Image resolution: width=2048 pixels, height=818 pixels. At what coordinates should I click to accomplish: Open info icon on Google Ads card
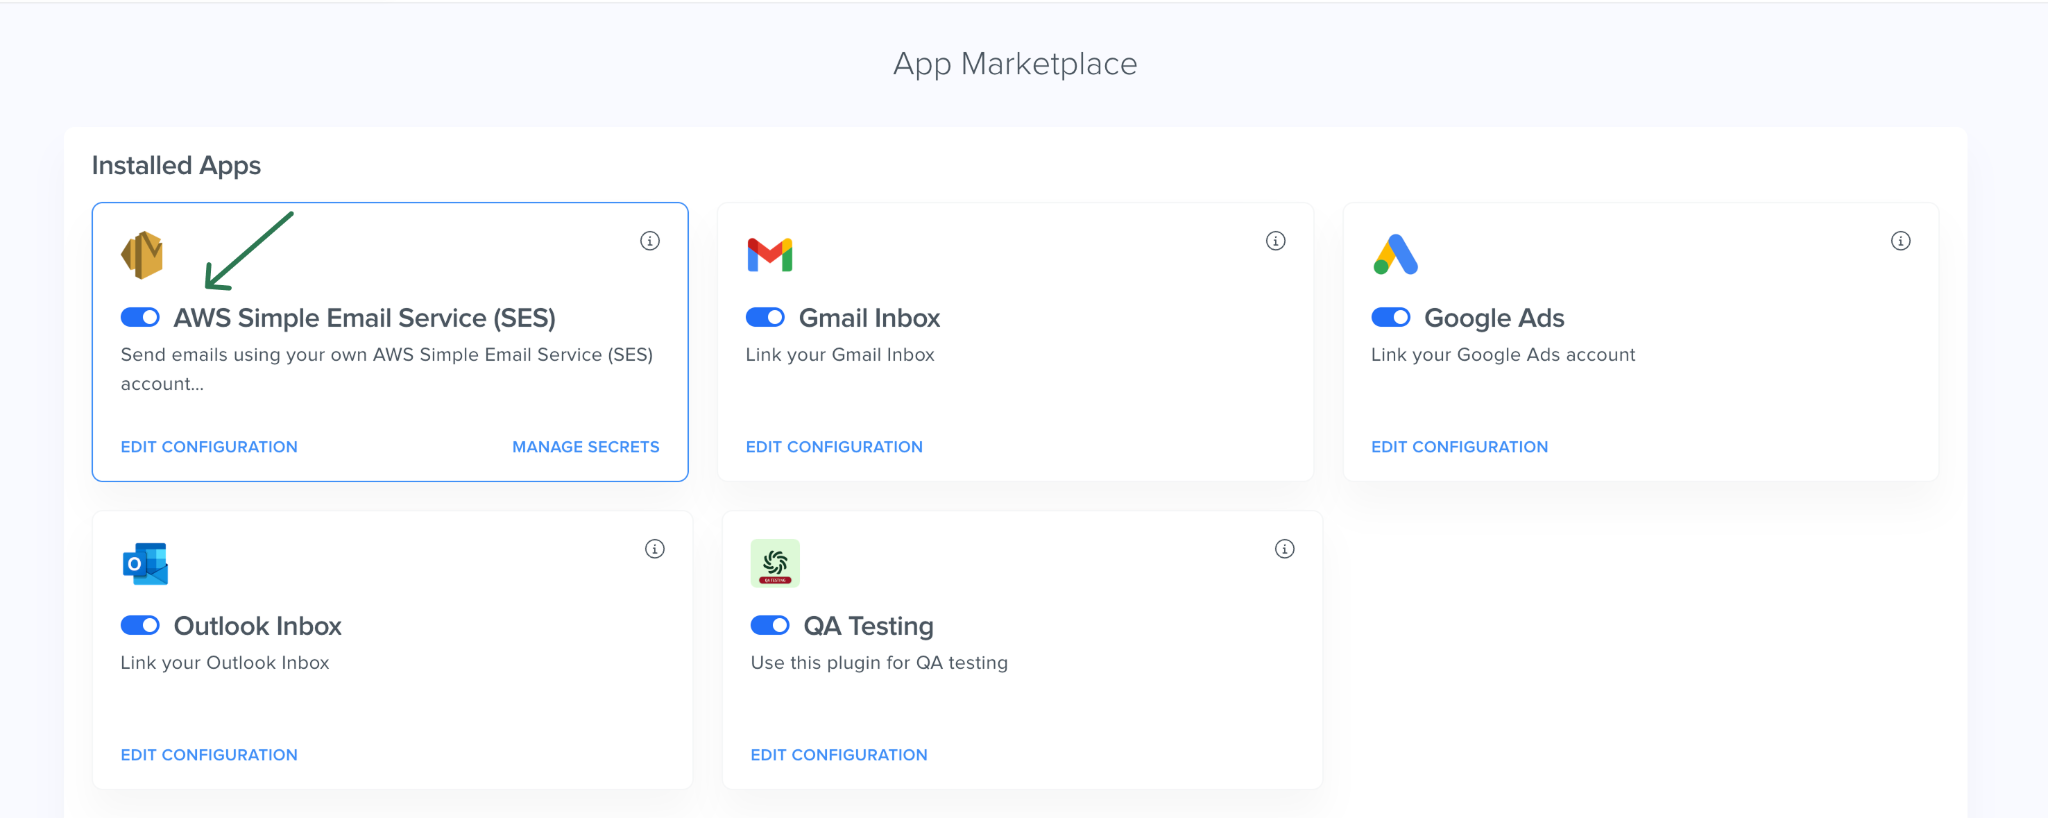point(1901,241)
